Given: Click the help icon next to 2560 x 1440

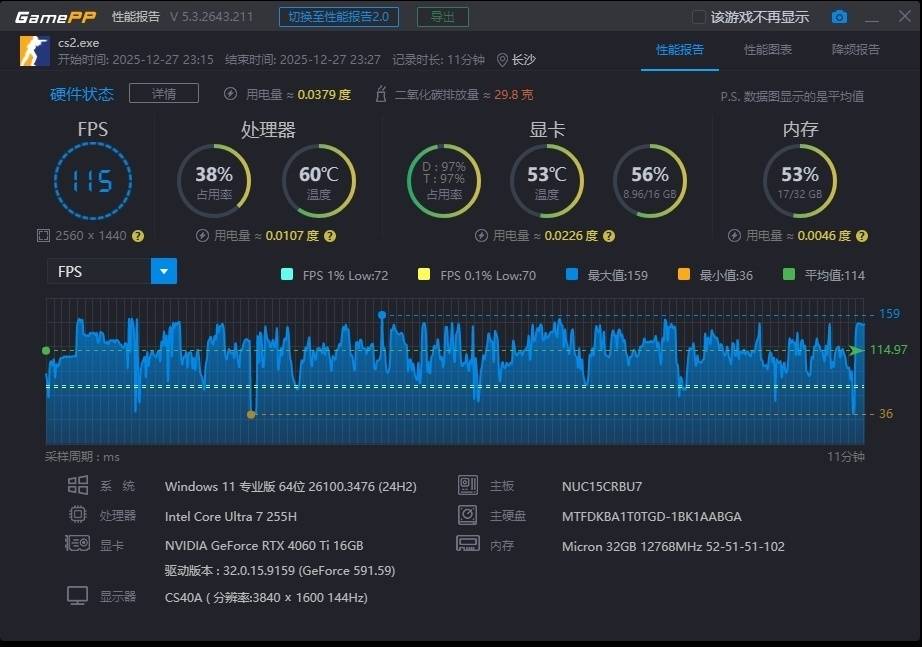Looking at the screenshot, I should click(x=138, y=236).
